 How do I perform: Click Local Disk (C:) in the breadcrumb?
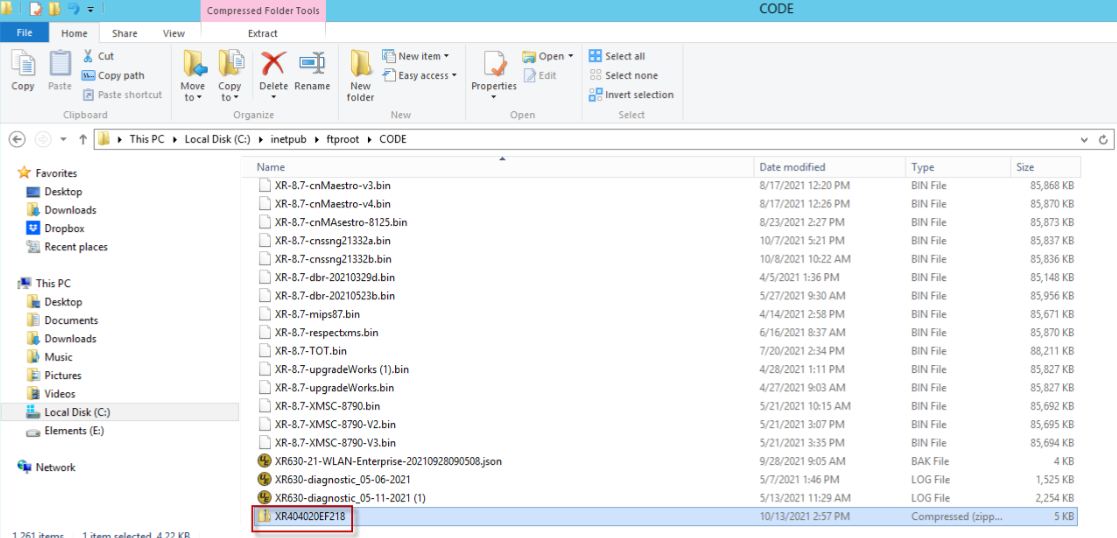tap(217, 140)
